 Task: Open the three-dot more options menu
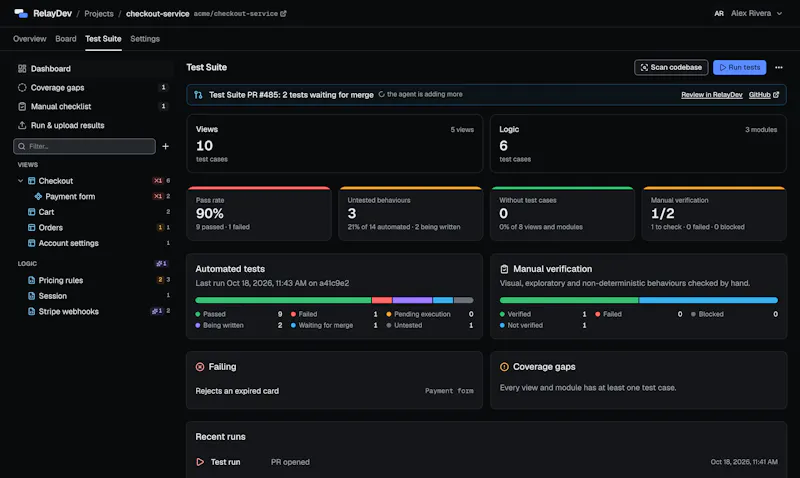779,67
